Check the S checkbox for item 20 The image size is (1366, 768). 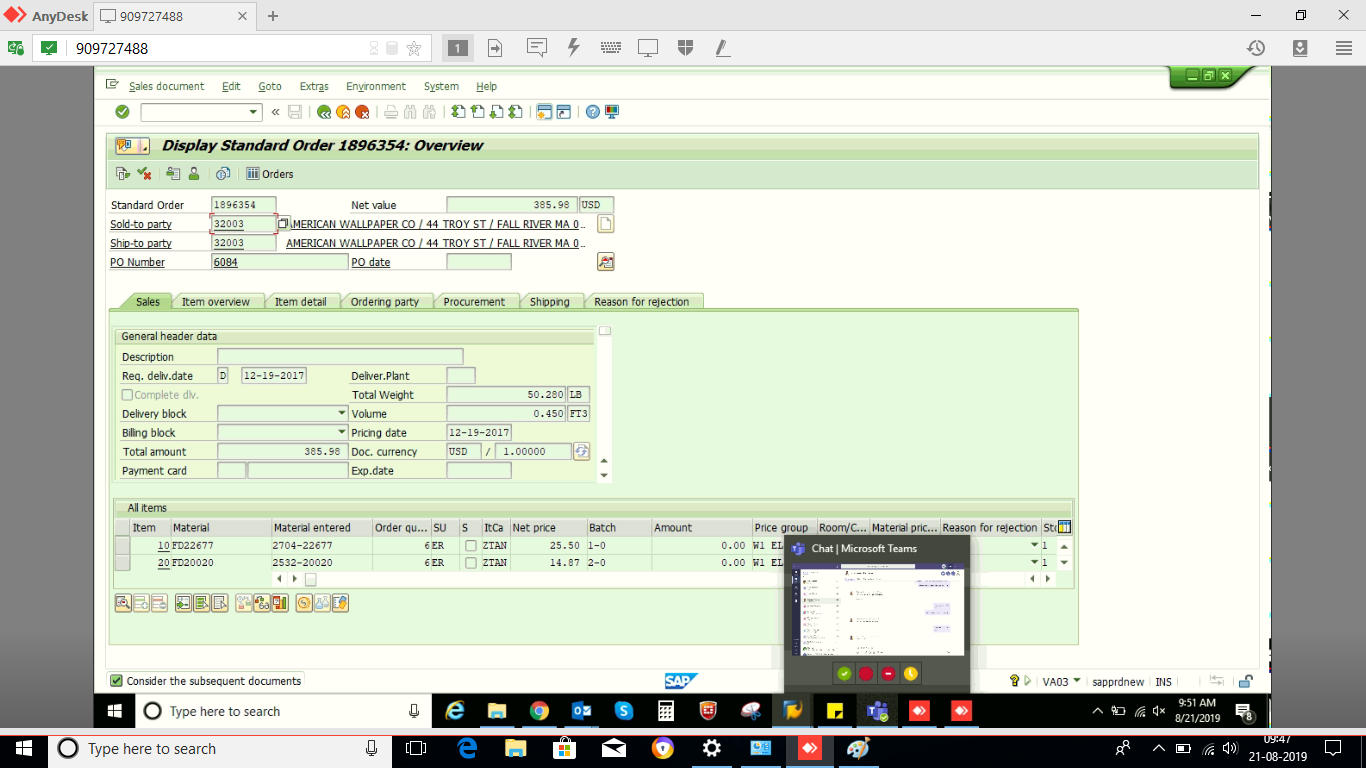coord(470,563)
